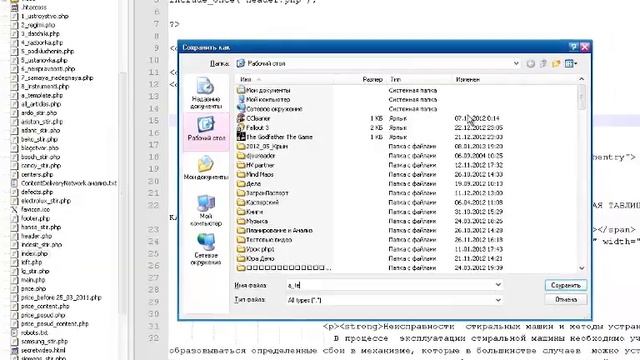Select the djvureader folder
640x360 pixels.
[x=256, y=156]
